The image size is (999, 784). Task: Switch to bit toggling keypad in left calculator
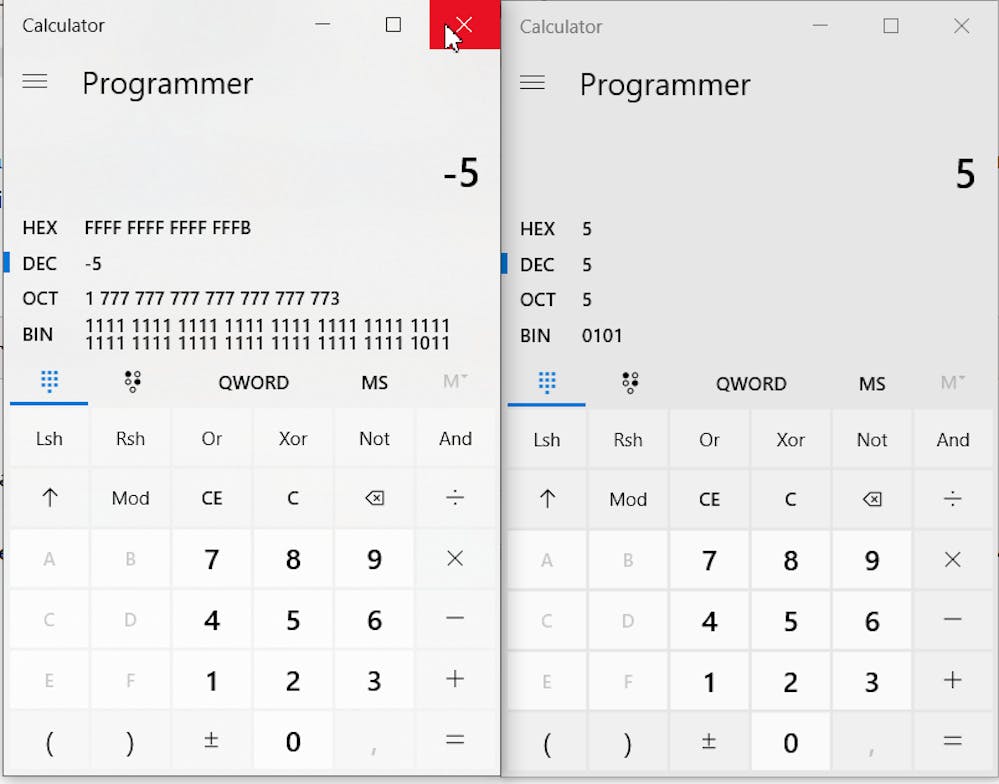click(x=132, y=381)
